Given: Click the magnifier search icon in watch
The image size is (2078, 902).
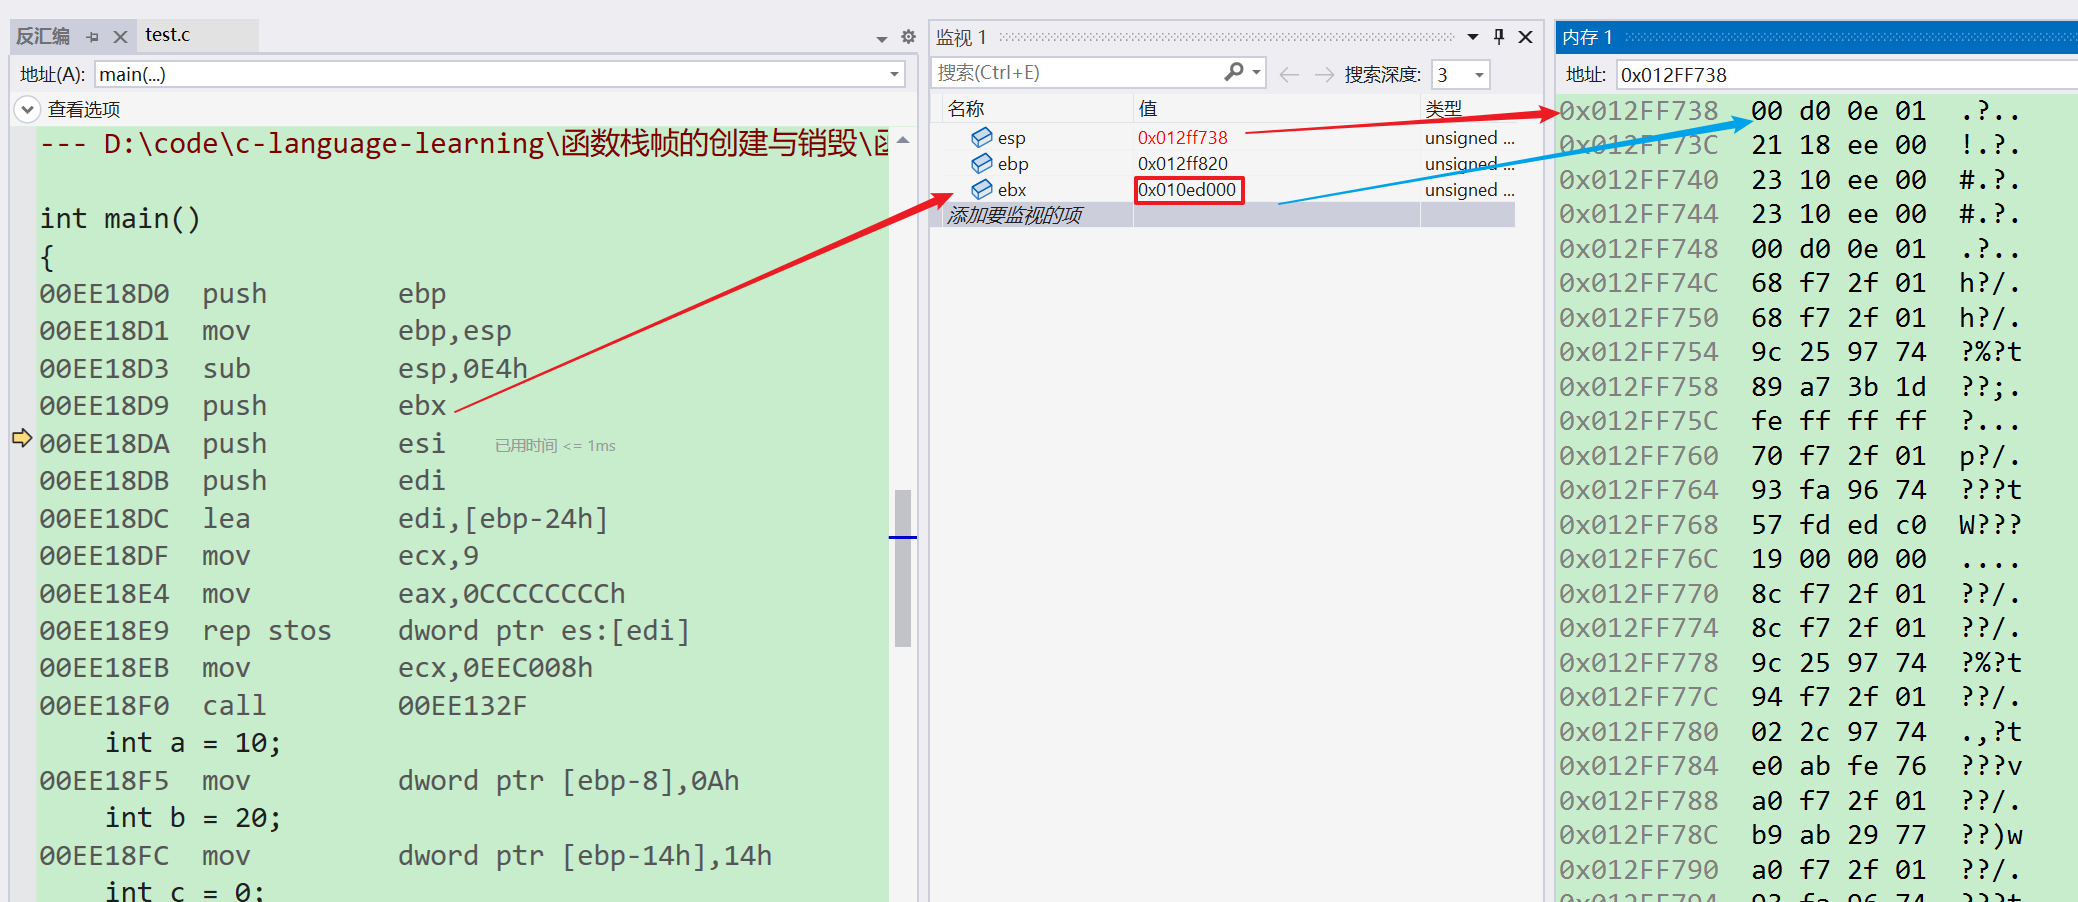Looking at the screenshot, I should (1234, 72).
